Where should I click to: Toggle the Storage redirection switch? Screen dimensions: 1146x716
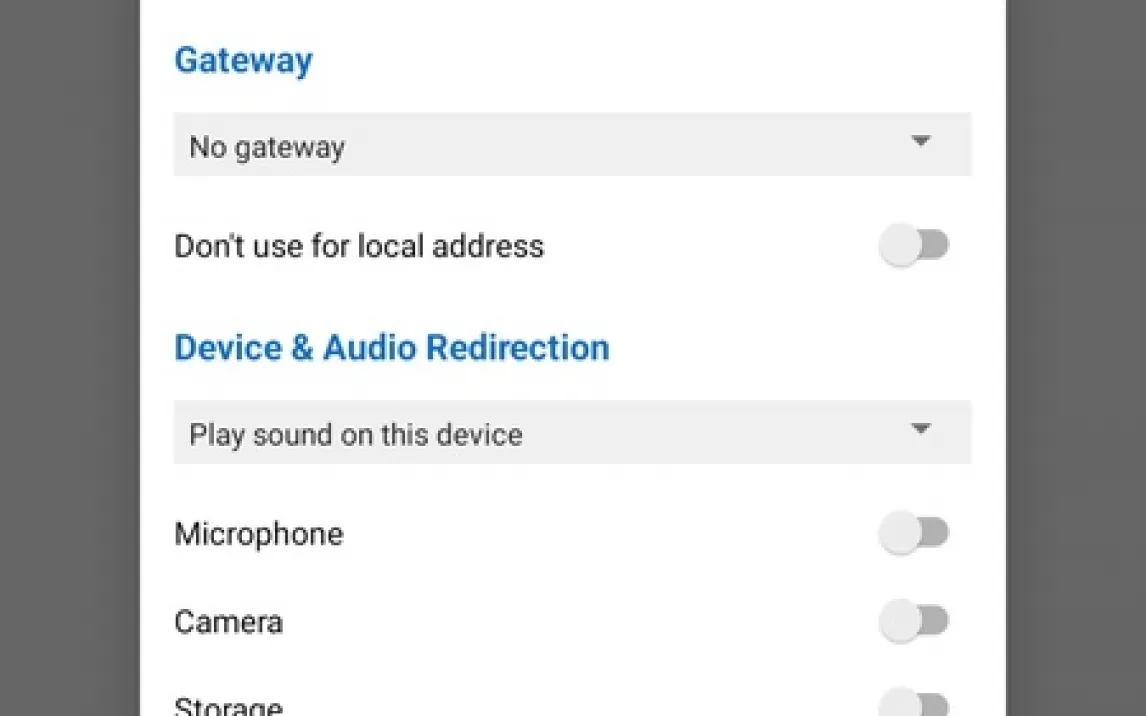914,704
